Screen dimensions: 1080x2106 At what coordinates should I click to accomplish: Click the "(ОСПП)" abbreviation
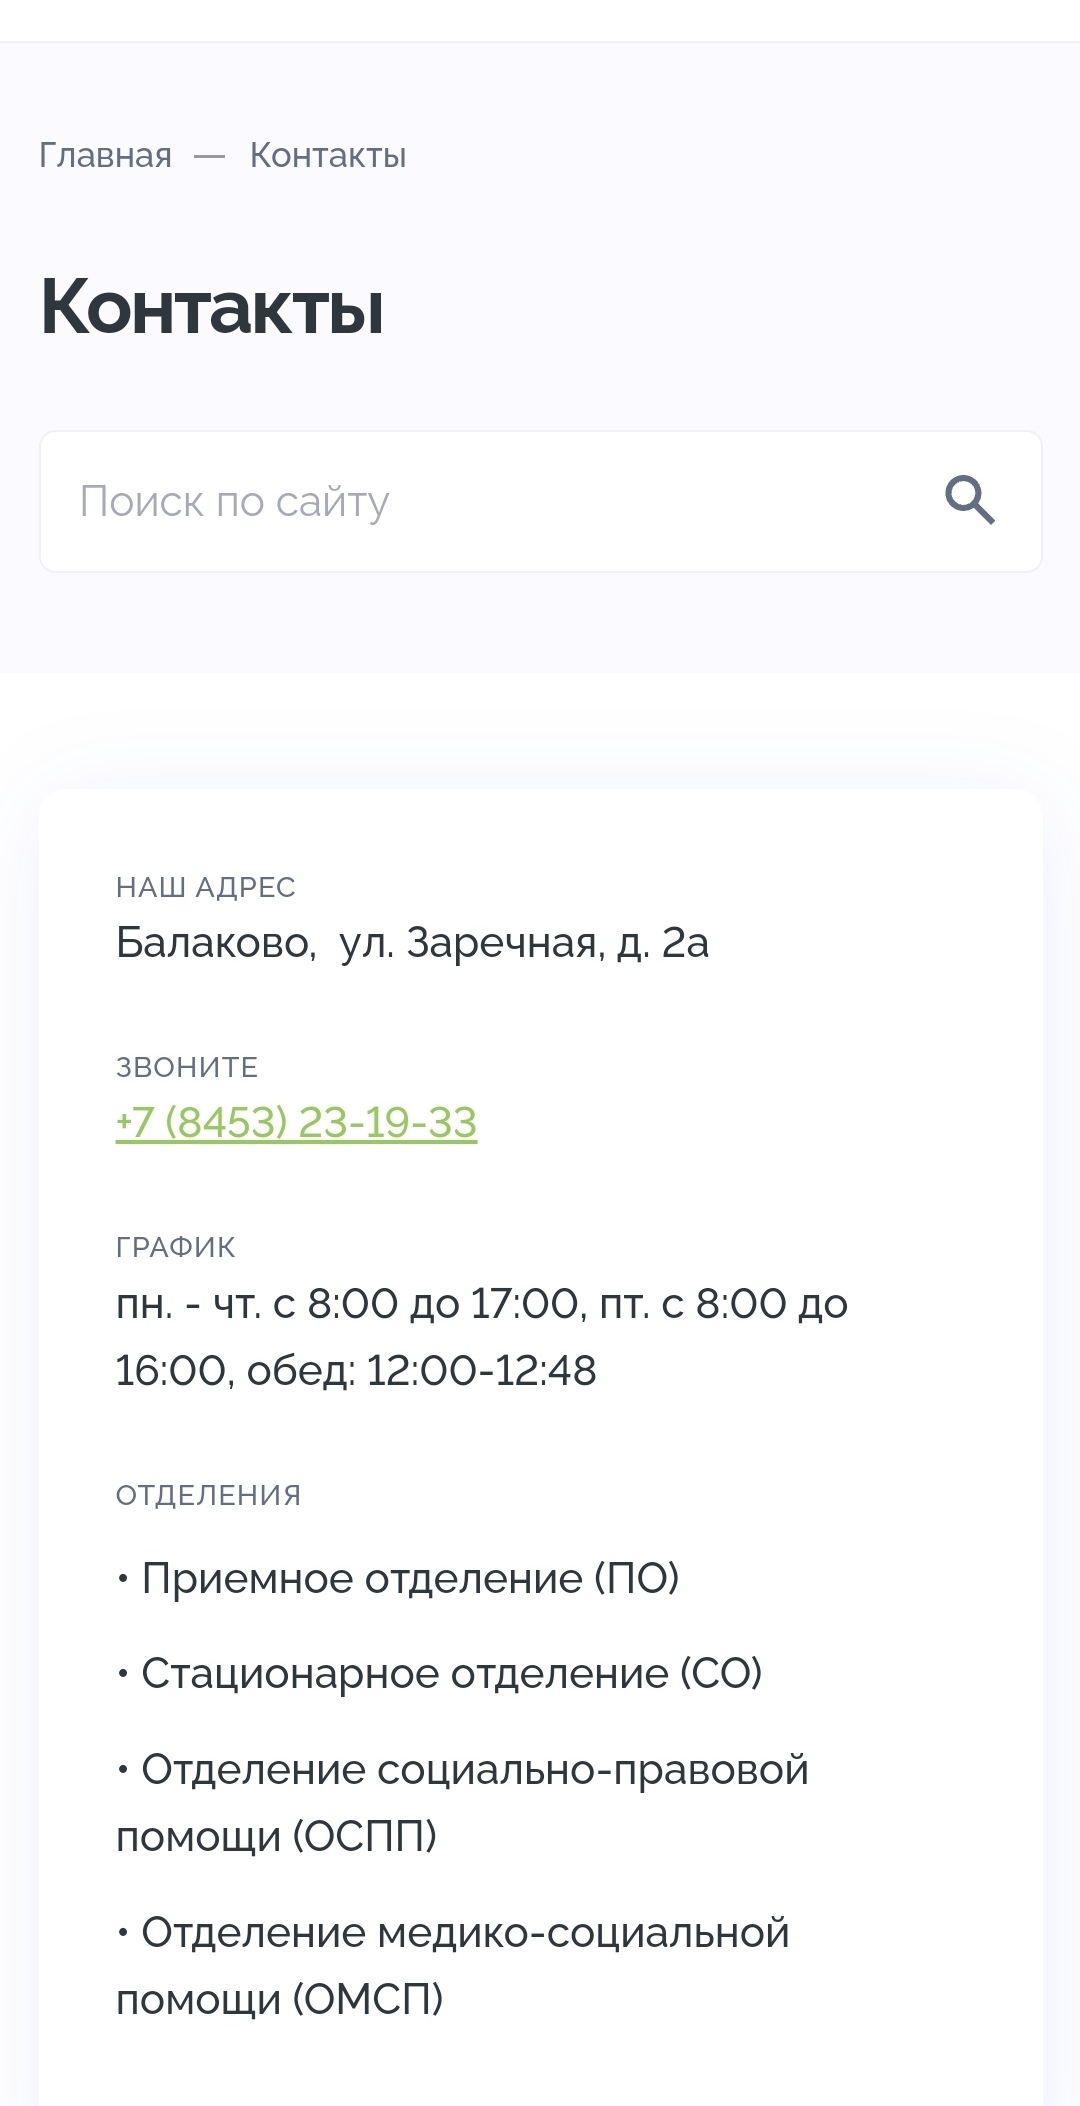point(365,1836)
